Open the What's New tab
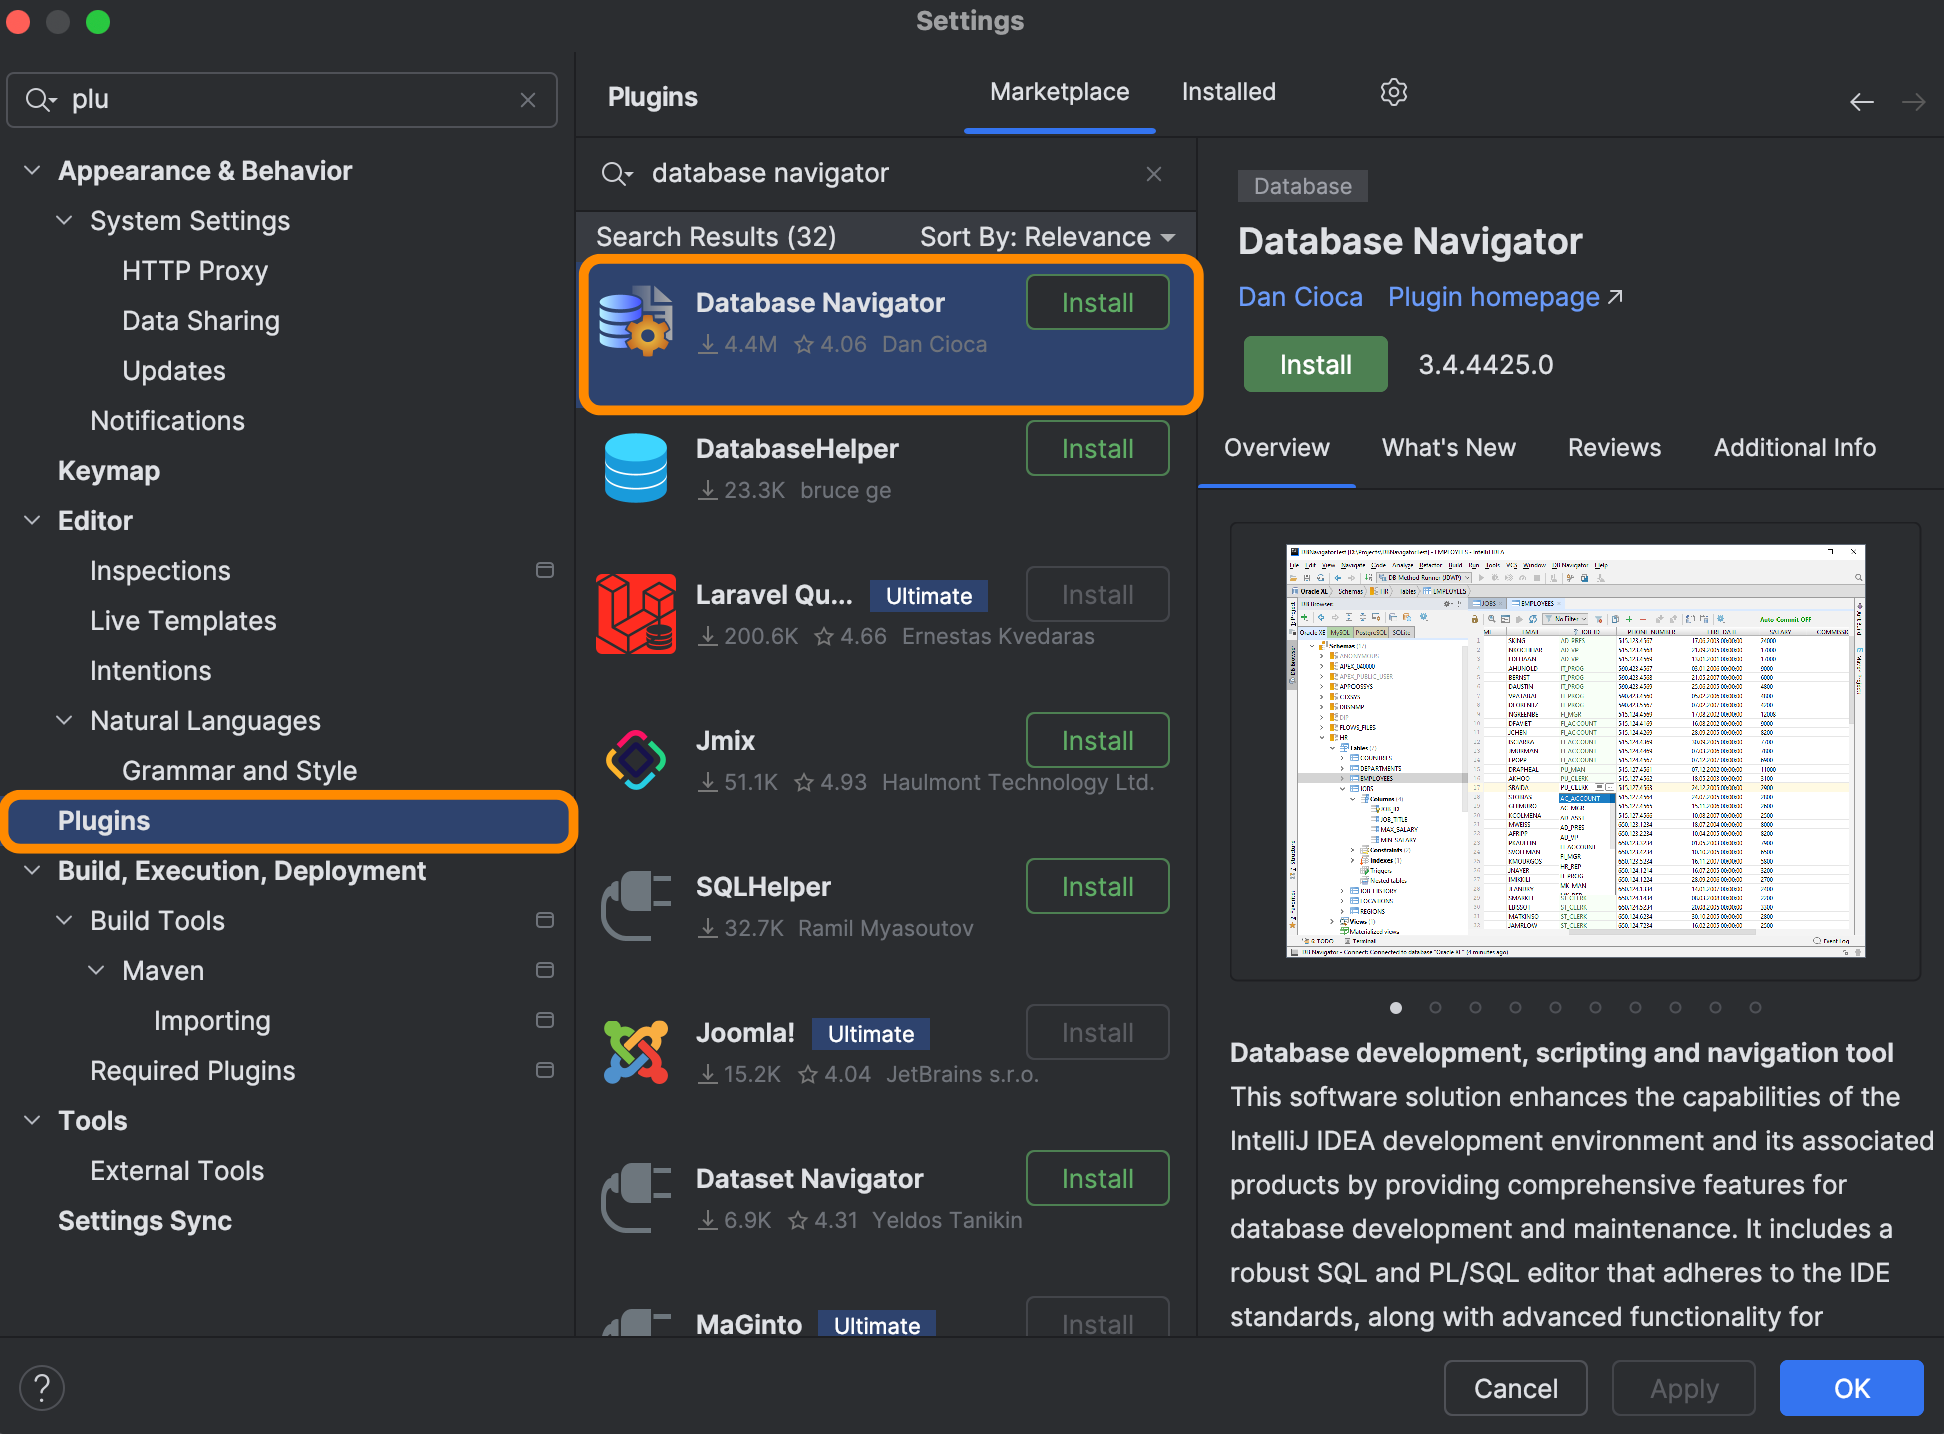Viewport: 1944px width, 1434px height. [x=1448, y=448]
